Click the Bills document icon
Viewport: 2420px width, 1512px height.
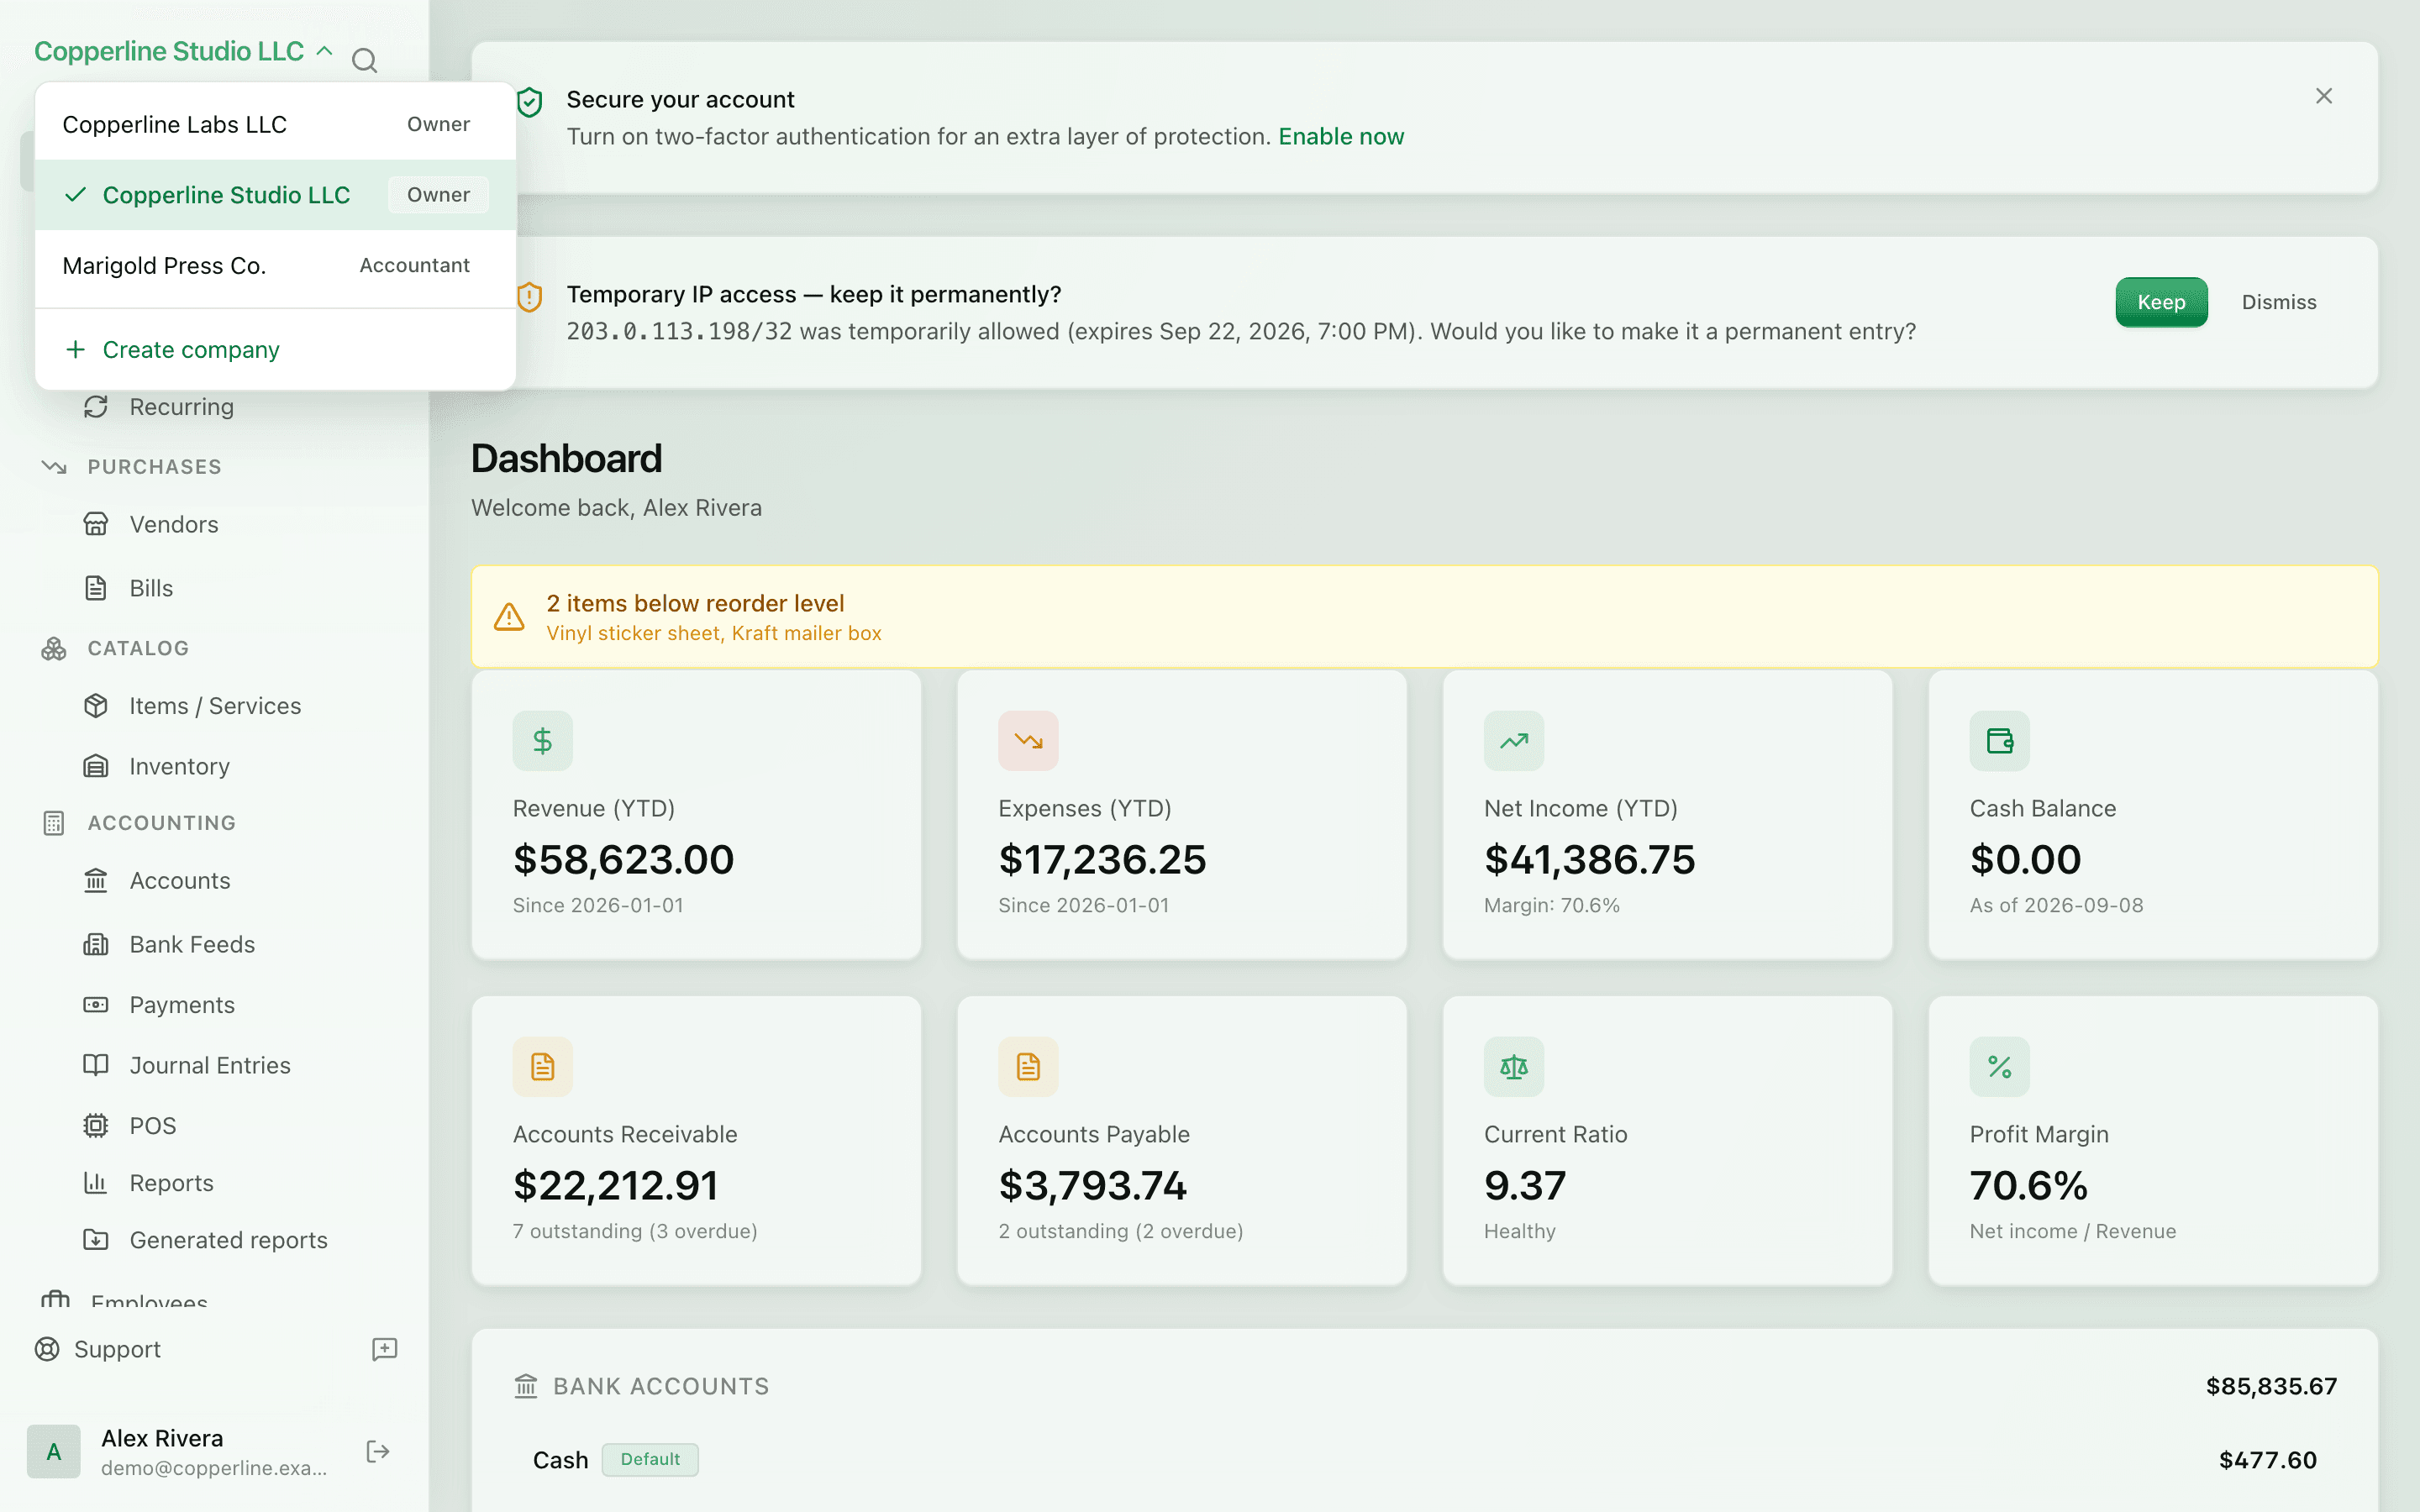tap(96, 588)
